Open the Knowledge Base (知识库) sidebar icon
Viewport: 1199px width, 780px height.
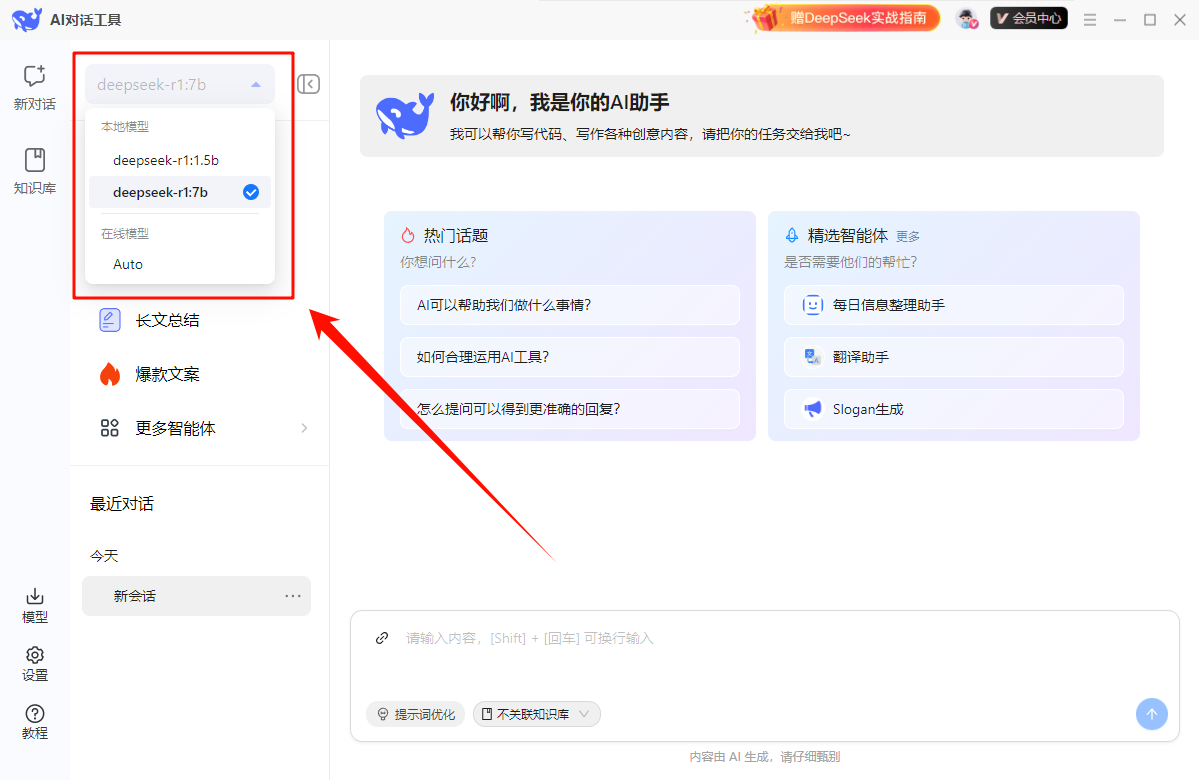[35, 160]
